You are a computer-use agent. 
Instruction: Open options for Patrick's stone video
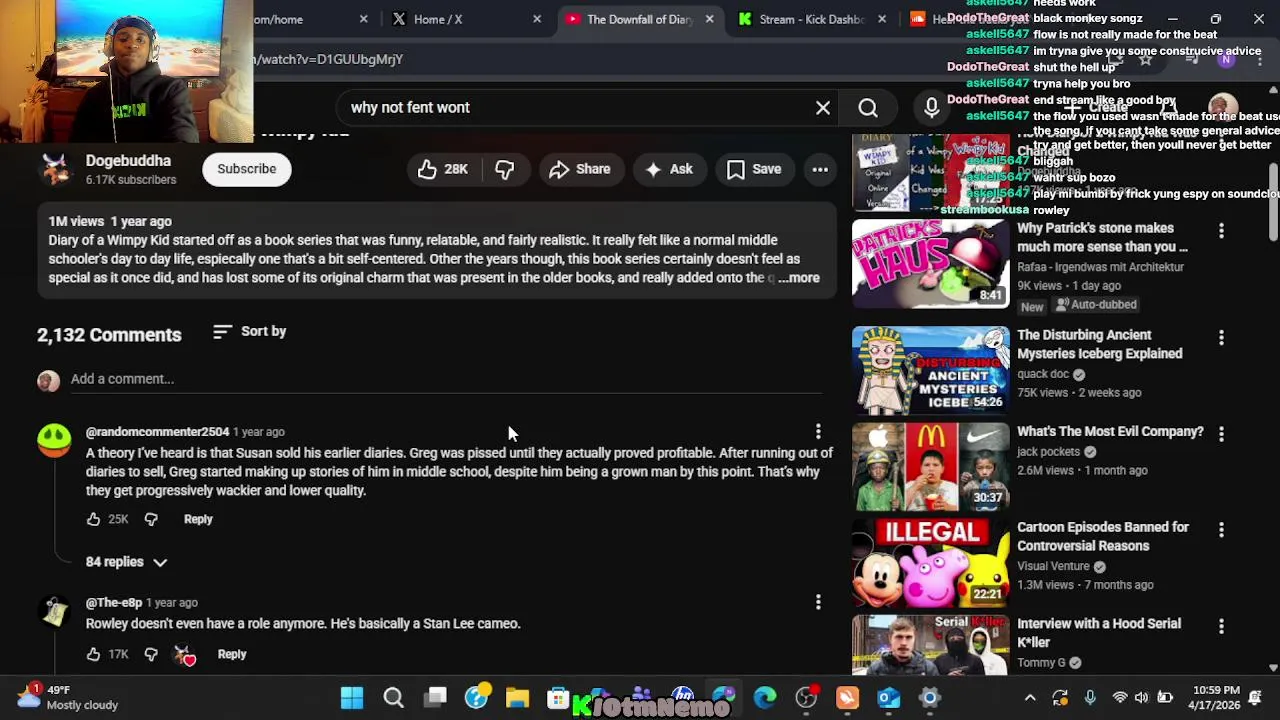click(1221, 231)
